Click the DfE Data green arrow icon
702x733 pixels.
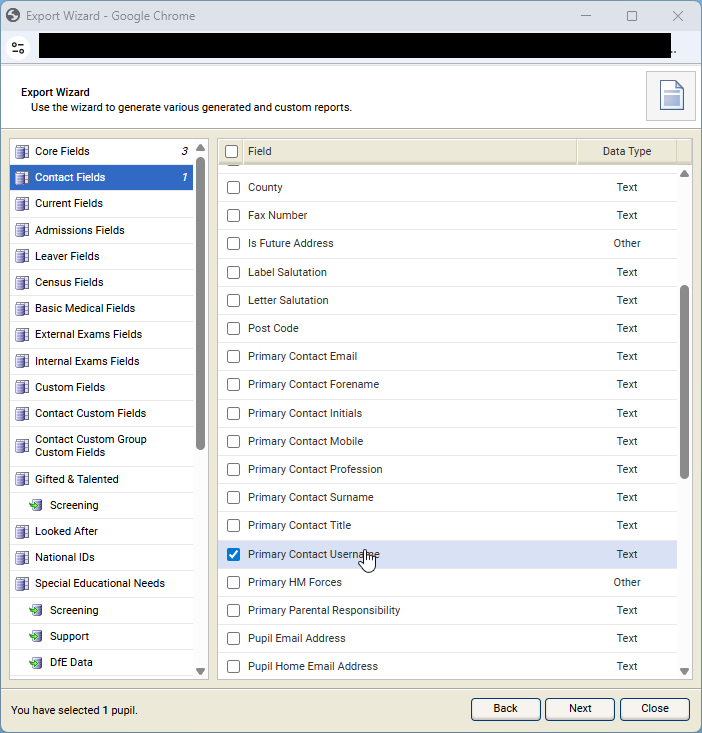37,663
